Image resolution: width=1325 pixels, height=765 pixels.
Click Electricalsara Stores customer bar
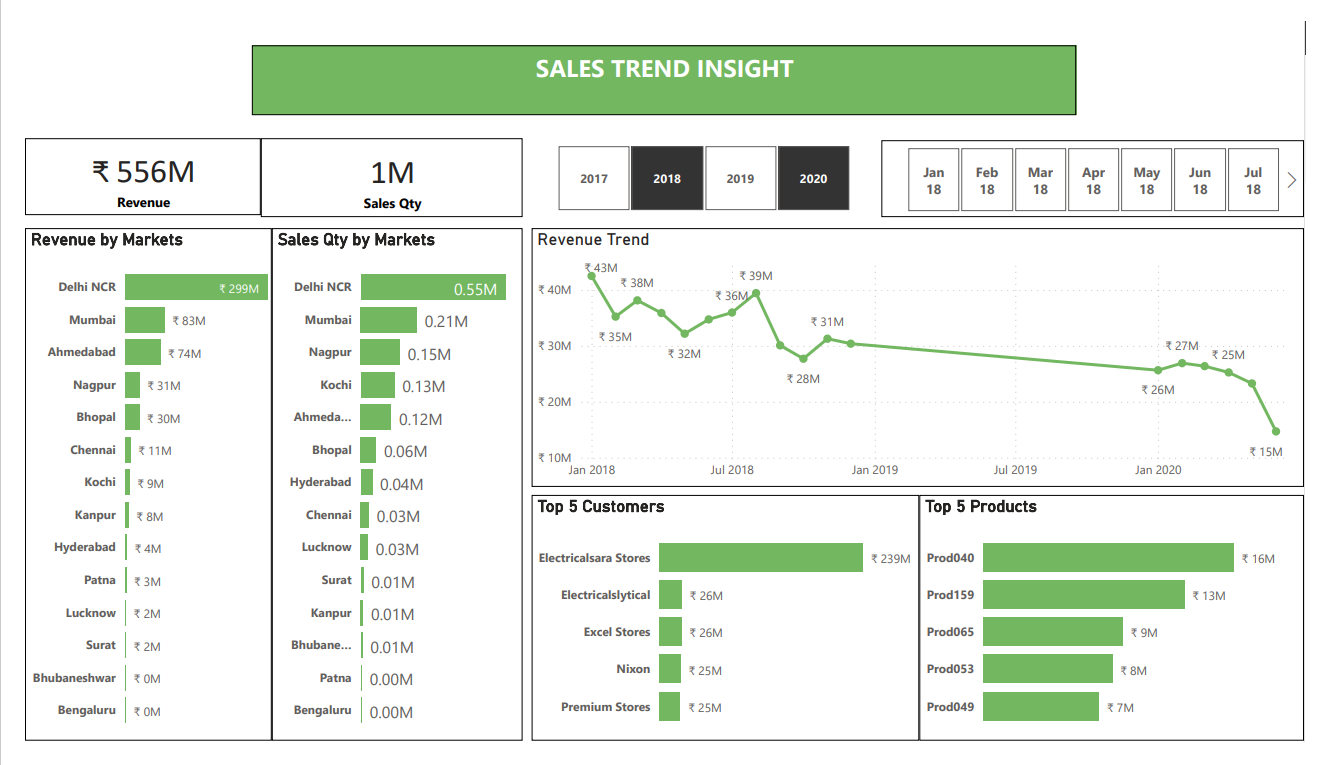tap(760, 558)
